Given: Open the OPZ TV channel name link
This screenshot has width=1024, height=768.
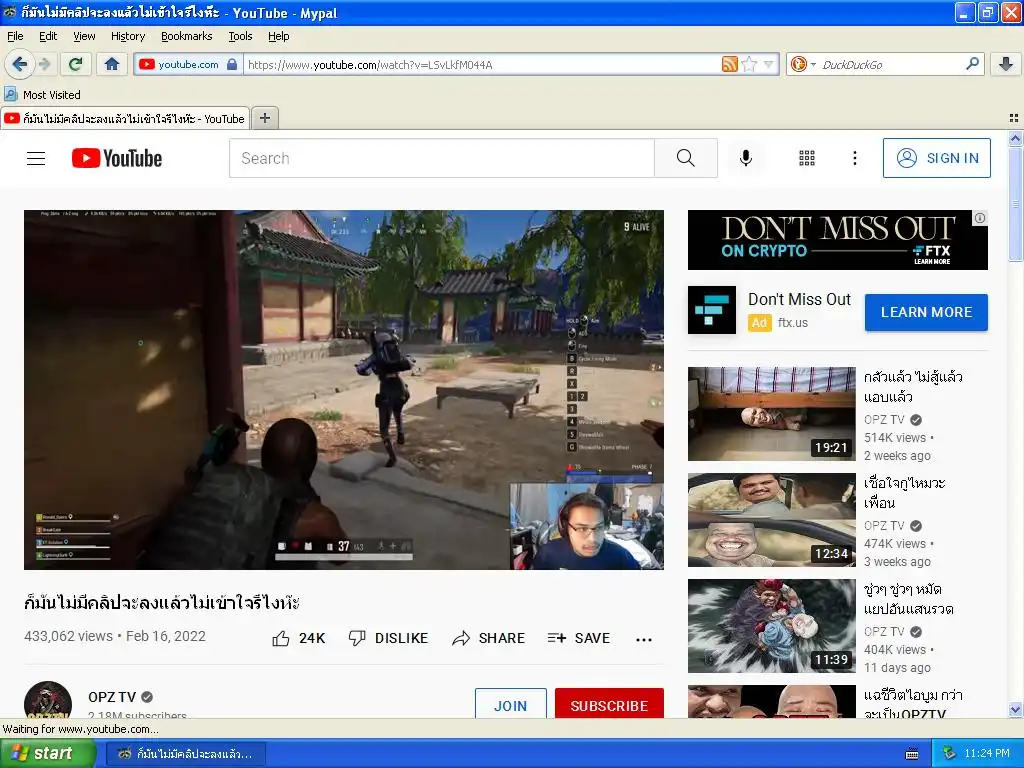Looking at the screenshot, I should tap(112, 697).
